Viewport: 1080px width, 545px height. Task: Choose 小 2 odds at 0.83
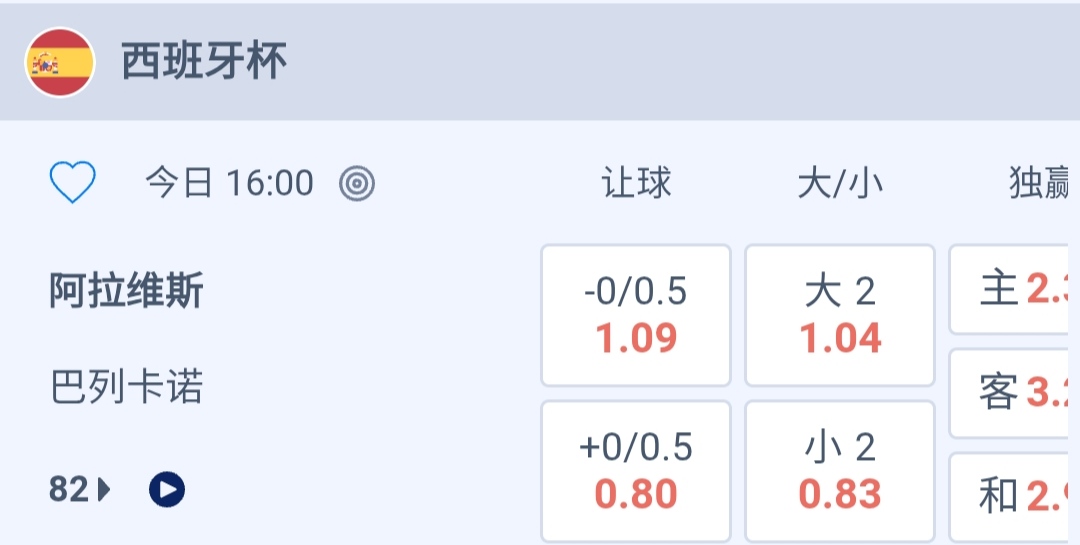[840, 471]
